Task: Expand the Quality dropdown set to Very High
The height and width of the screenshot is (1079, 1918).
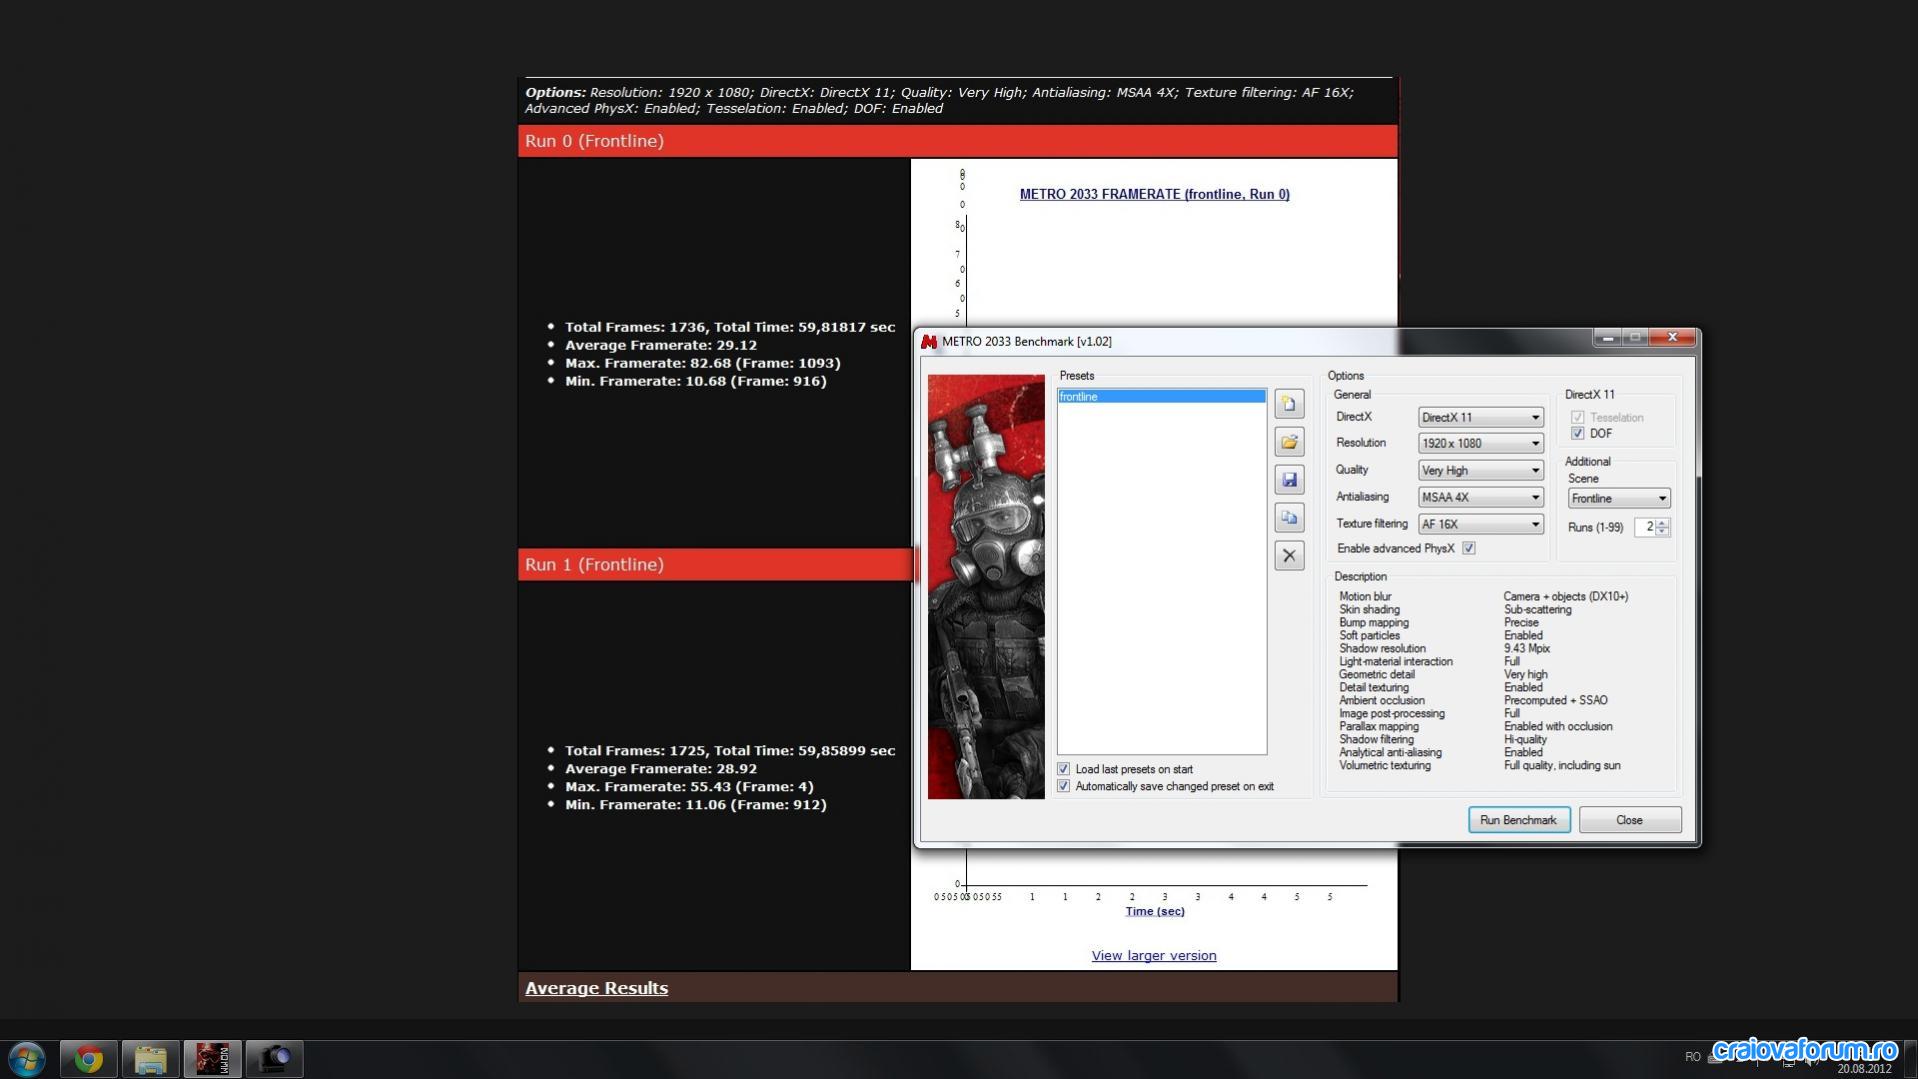Action: tap(1480, 471)
